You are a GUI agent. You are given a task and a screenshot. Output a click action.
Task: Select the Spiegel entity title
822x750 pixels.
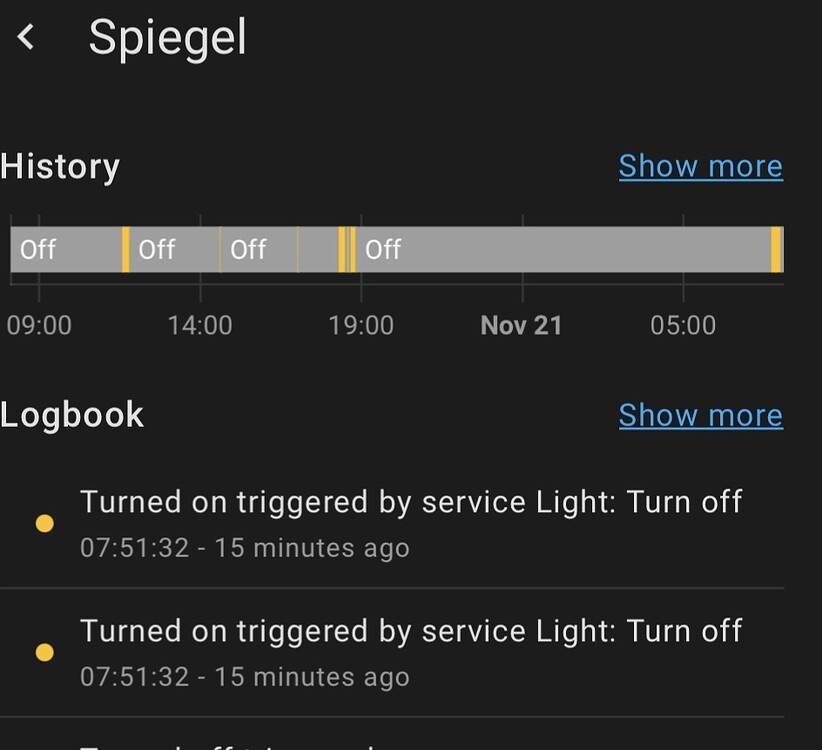coord(168,37)
